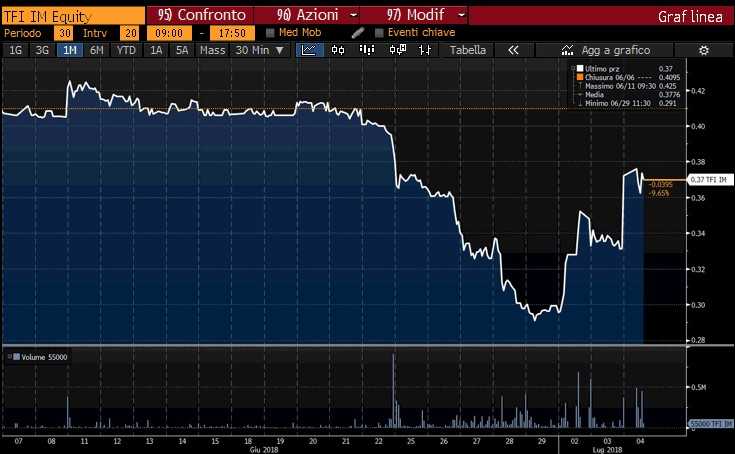Click the Tabella button
This screenshot has height=454, width=735.
click(467, 50)
